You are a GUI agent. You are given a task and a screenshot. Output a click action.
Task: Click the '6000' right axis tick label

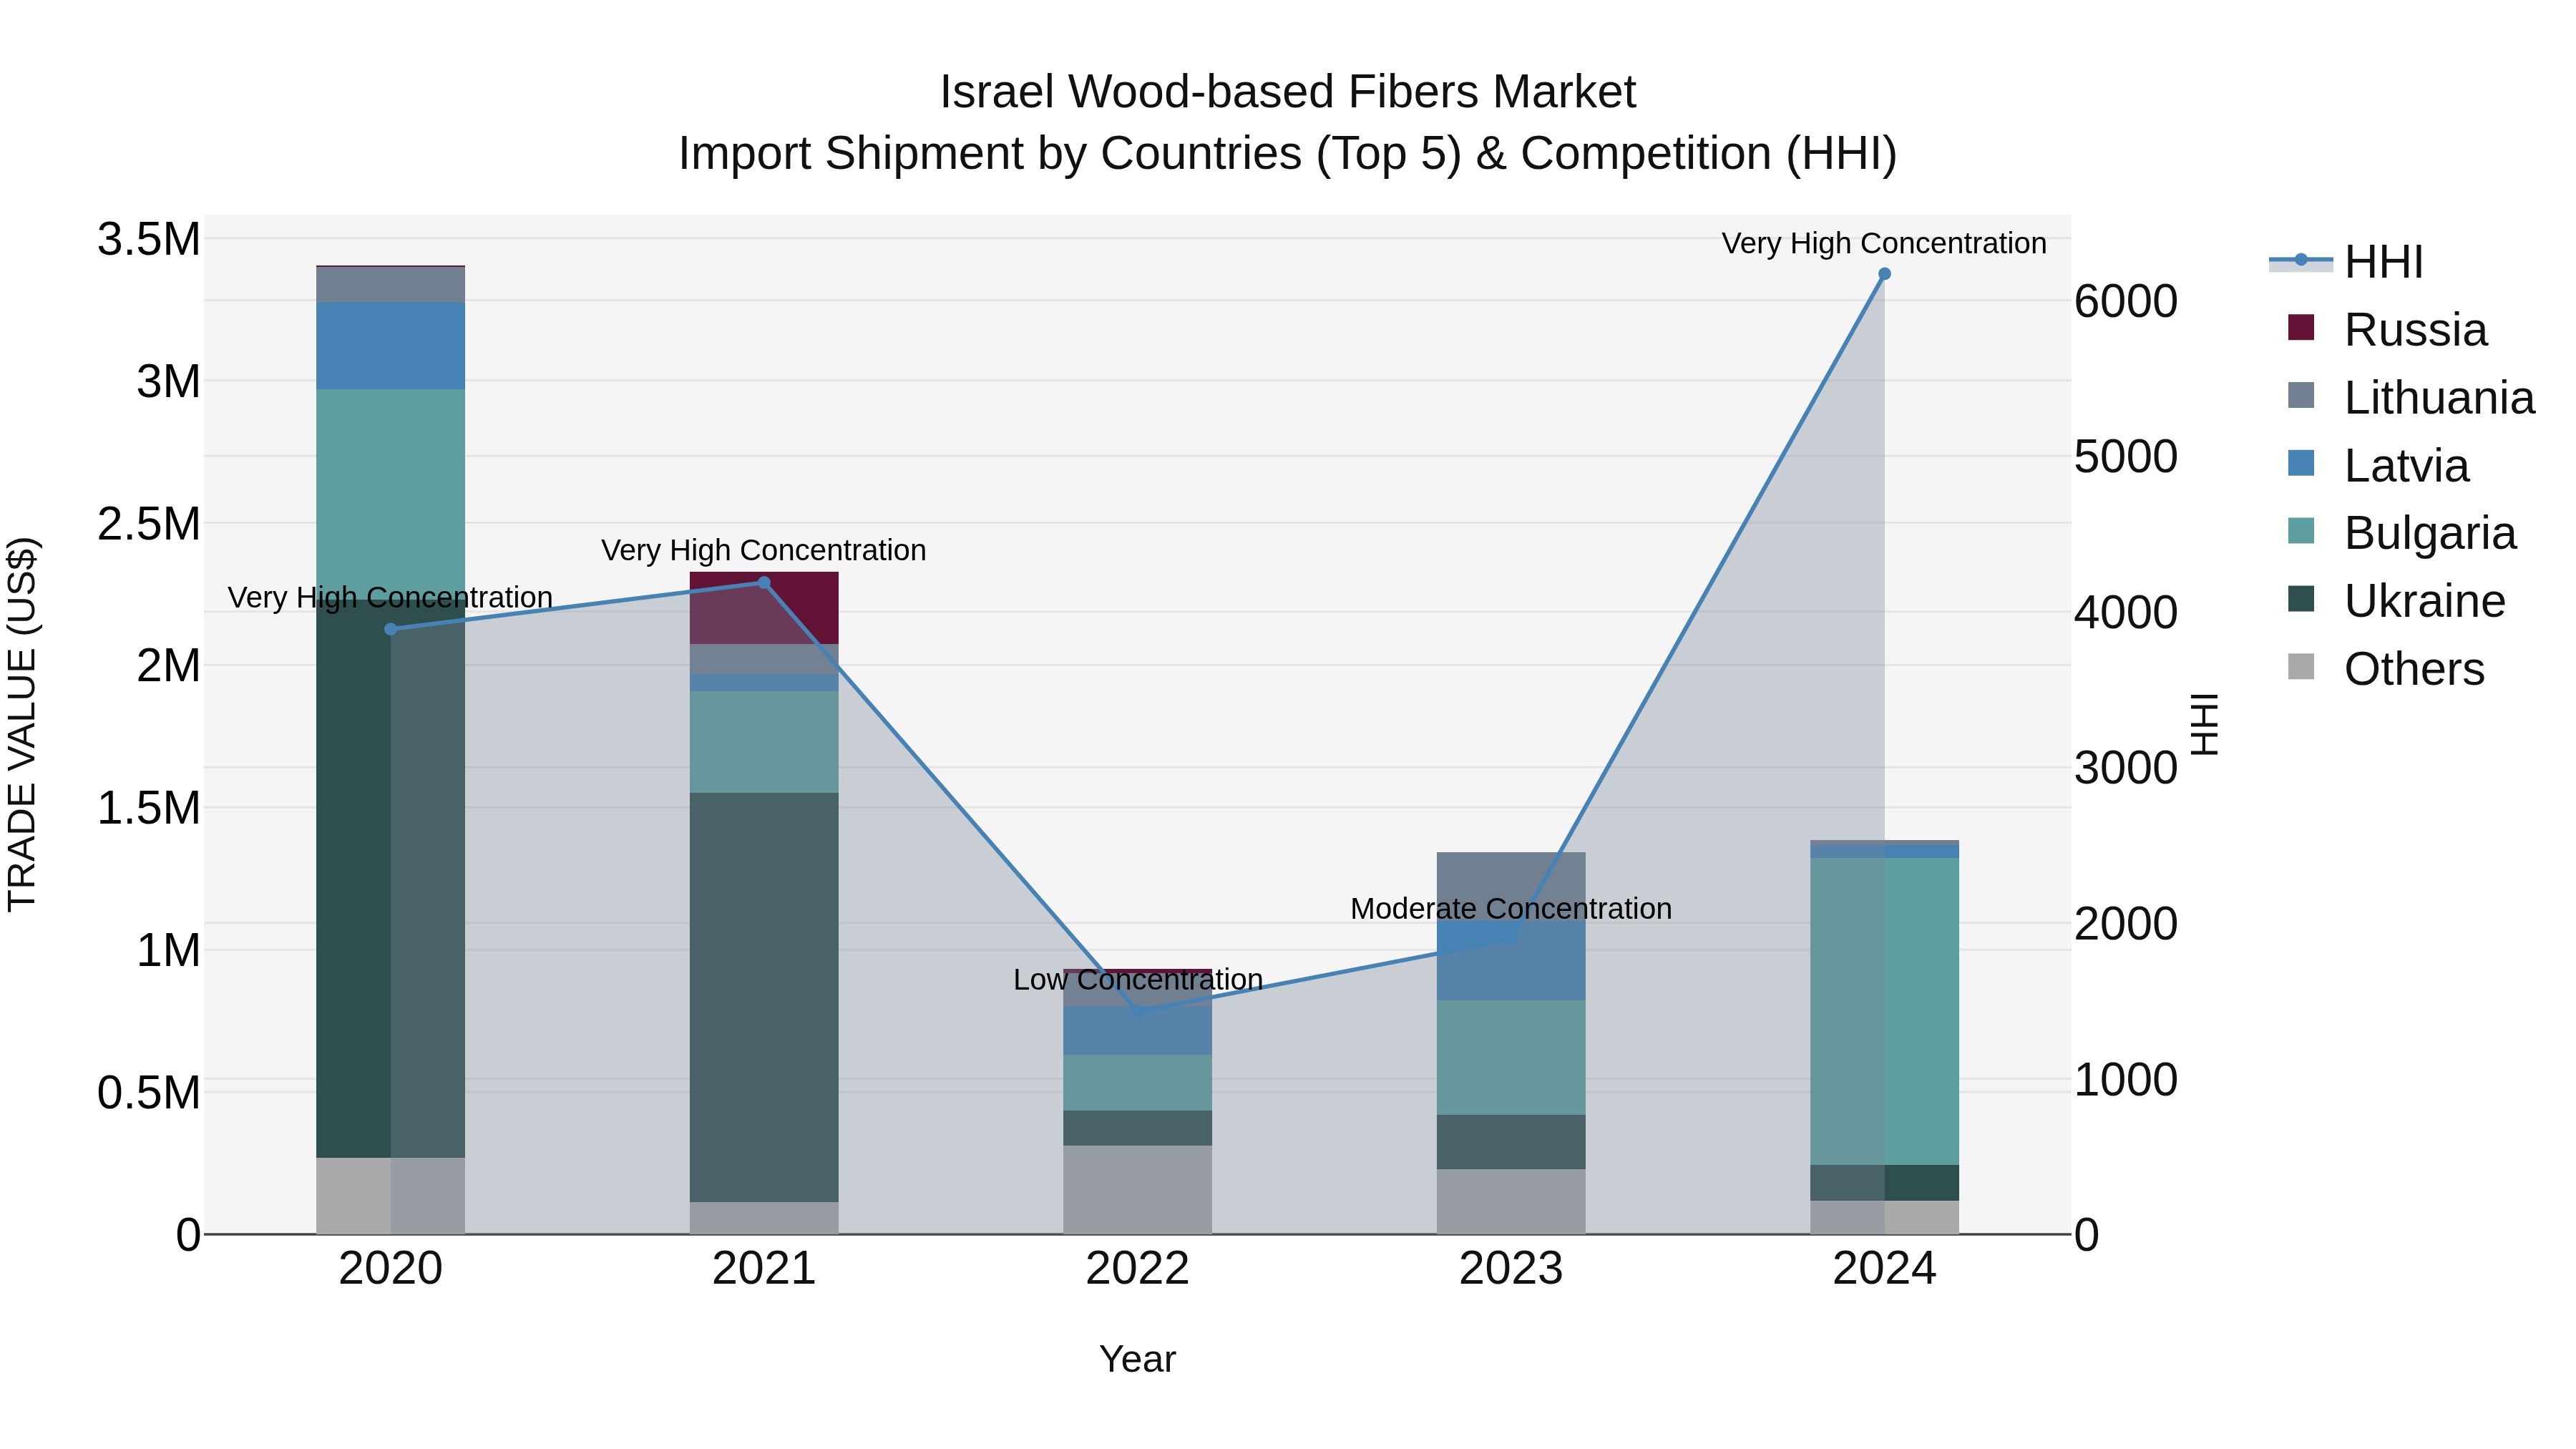pos(2126,301)
